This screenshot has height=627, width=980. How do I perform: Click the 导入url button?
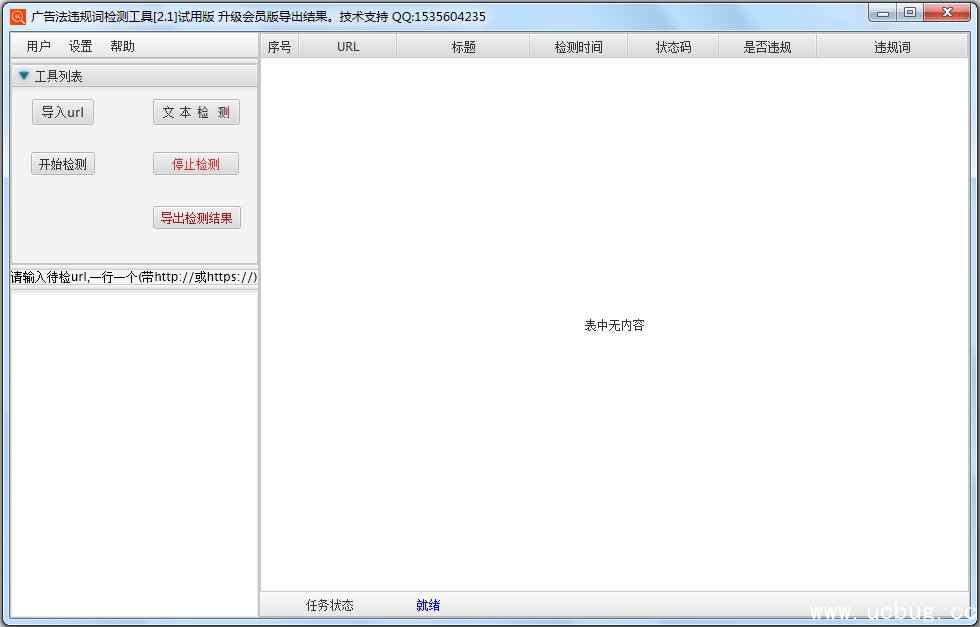tap(63, 112)
